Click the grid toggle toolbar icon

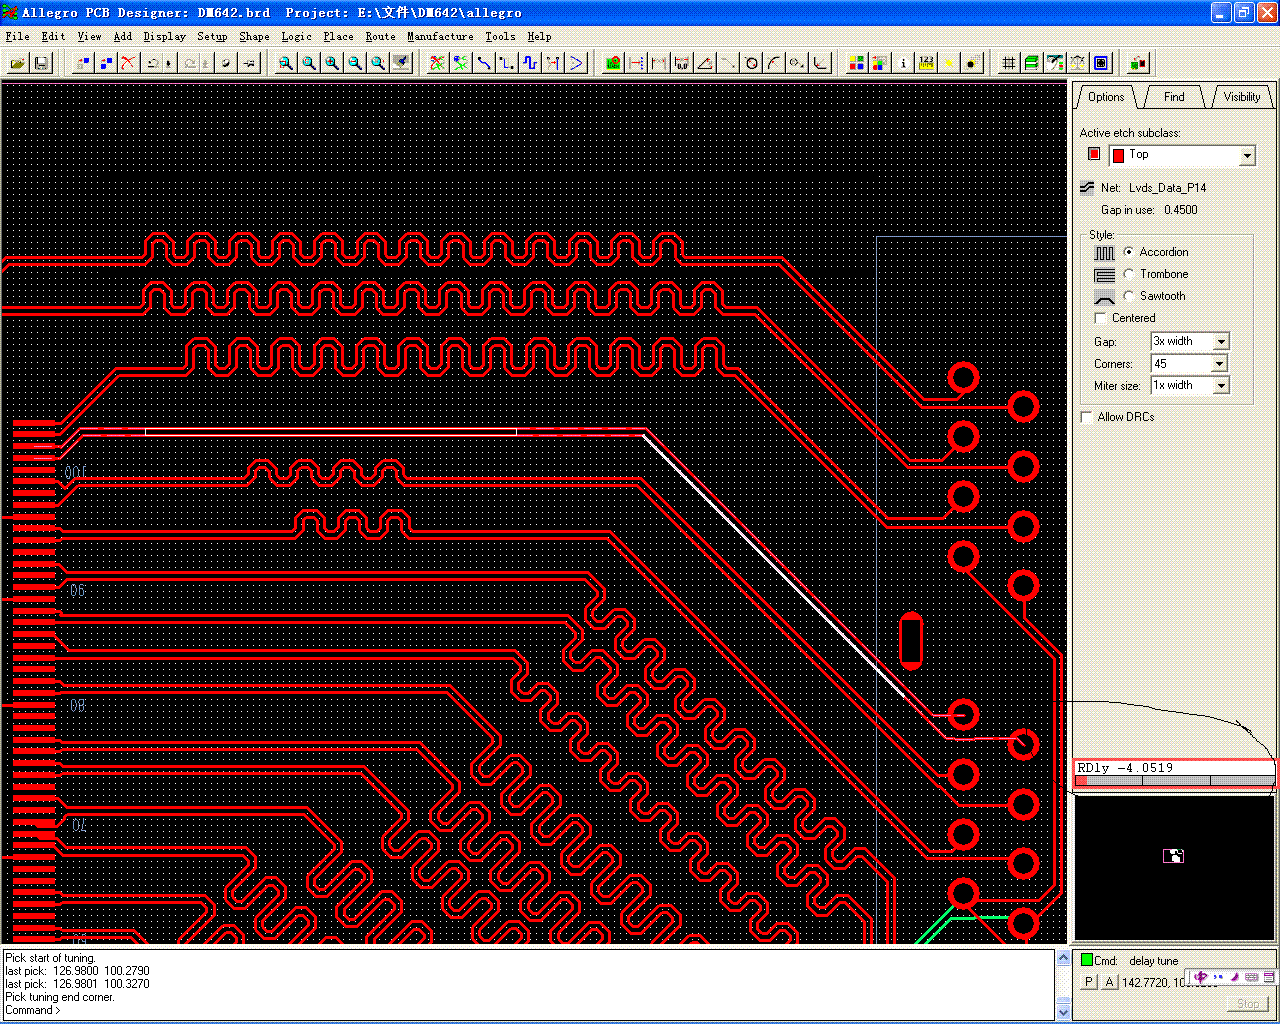tap(1008, 63)
